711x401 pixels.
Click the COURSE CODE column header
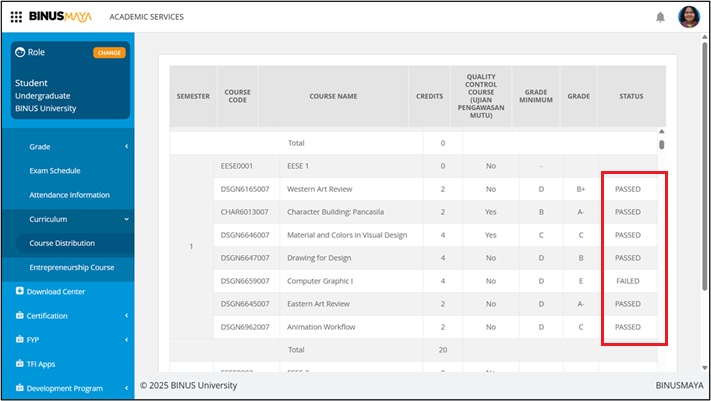pyautogui.click(x=237, y=96)
